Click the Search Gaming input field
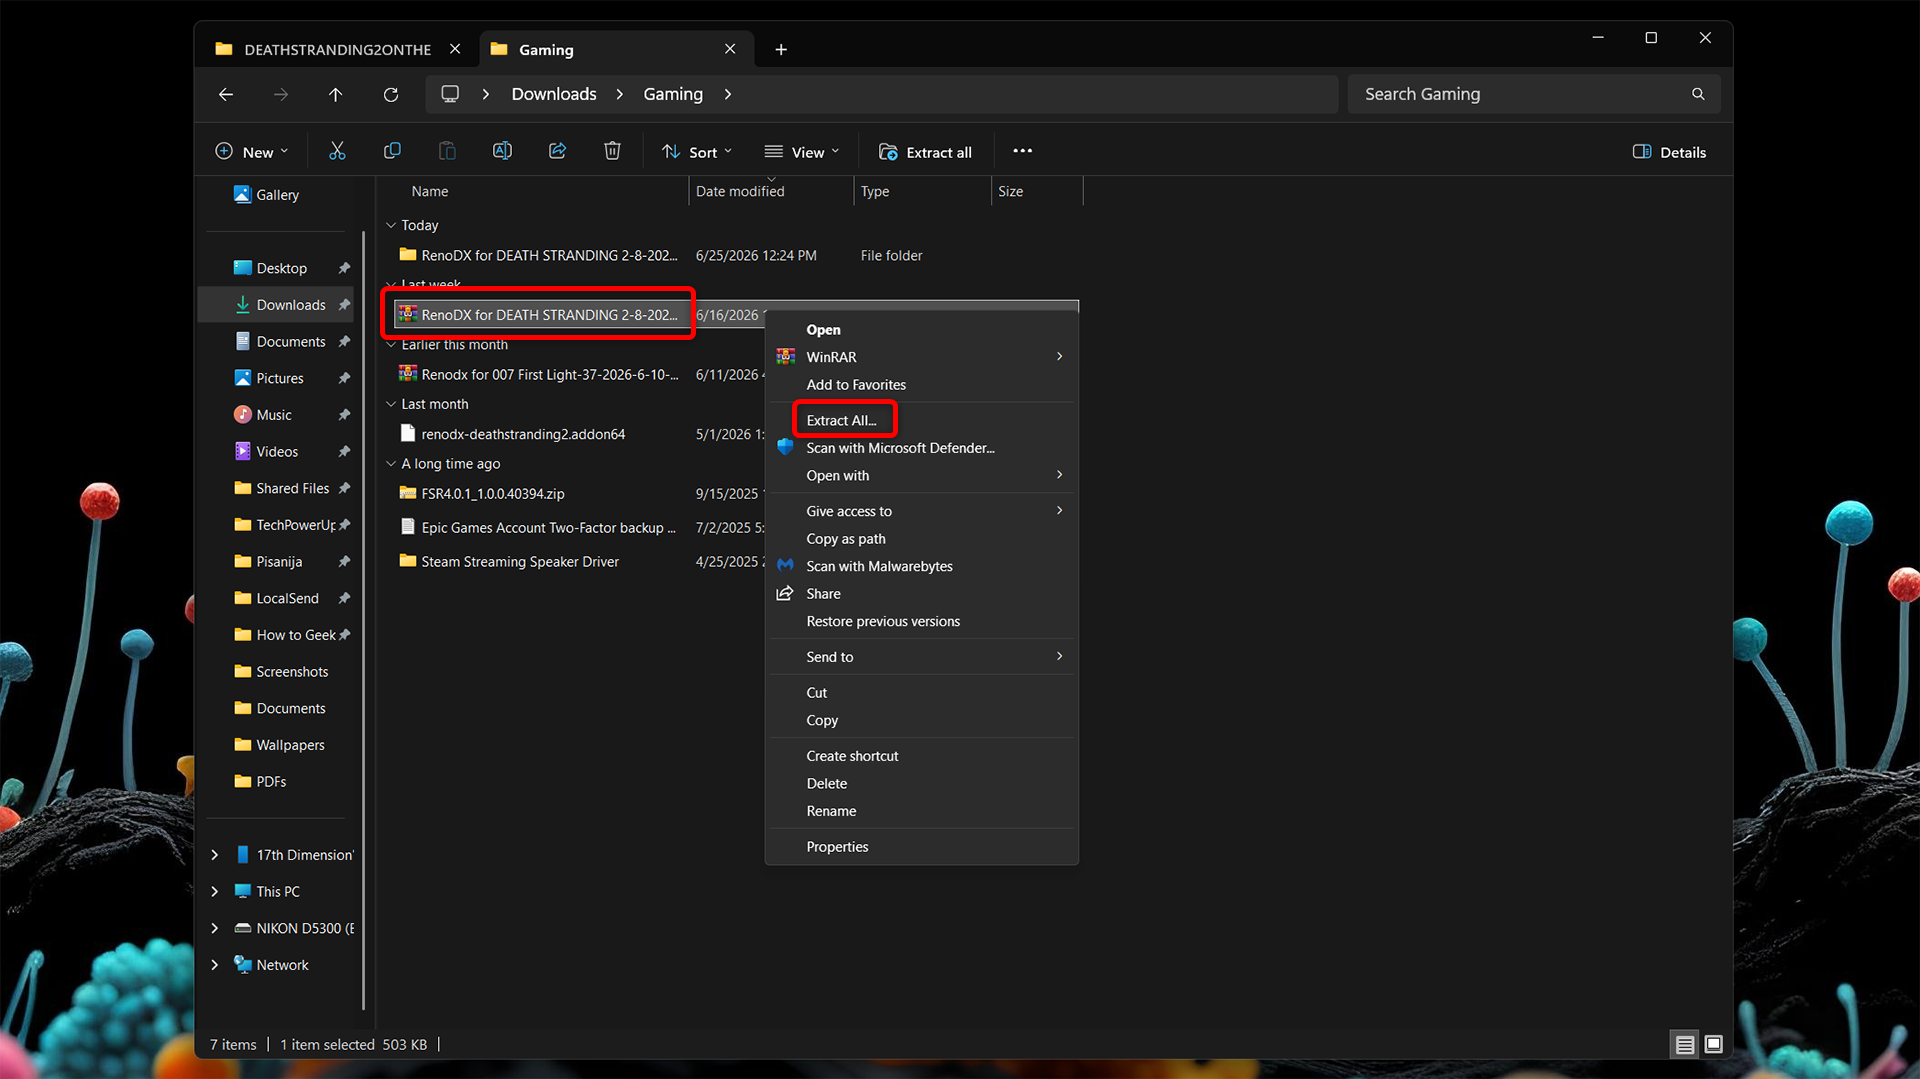Screen dimensions: 1920x1079 click(1533, 94)
